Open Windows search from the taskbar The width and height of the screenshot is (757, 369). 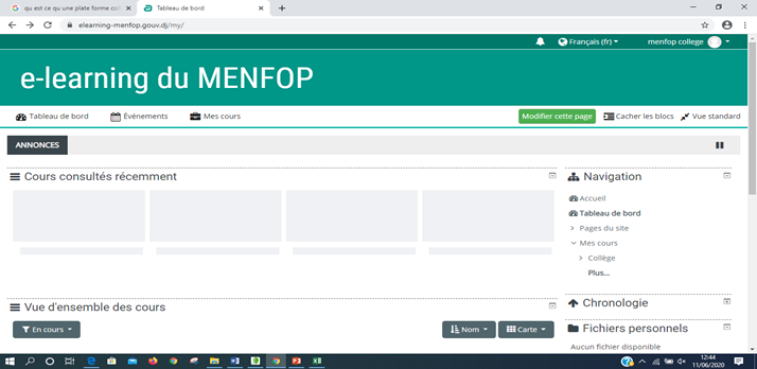(30, 361)
